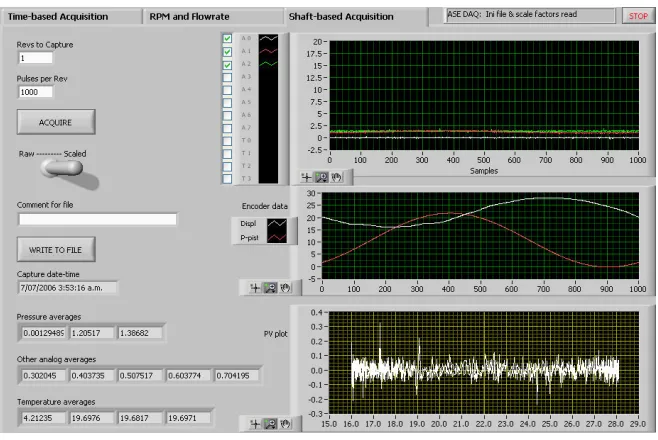Select zoom tool under Encoder data graph

[x=270, y=288]
